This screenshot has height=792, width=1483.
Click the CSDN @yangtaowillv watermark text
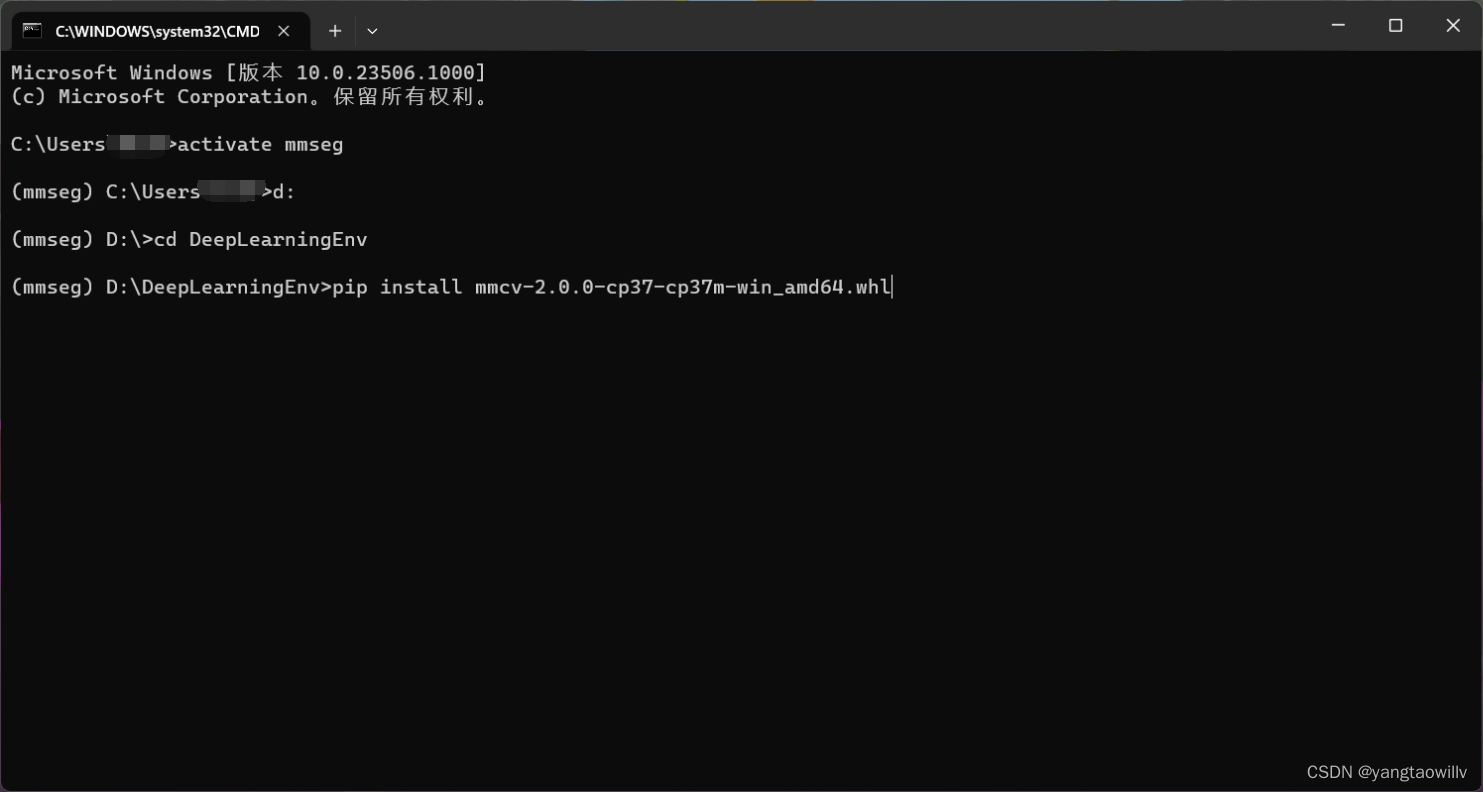(x=1385, y=772)
